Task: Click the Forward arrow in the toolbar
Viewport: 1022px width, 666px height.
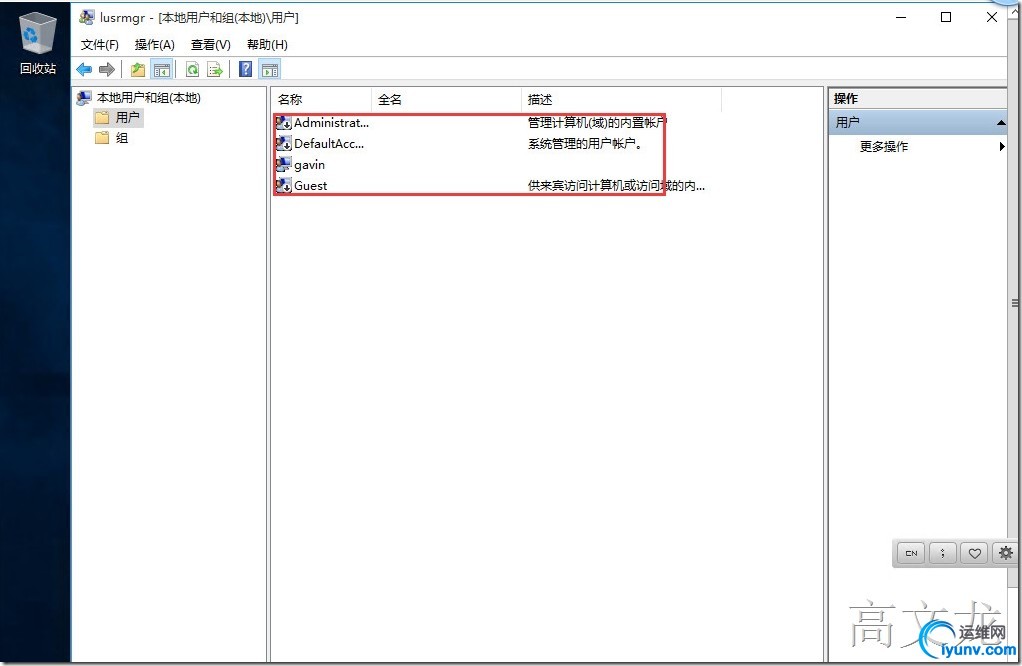Action: click(106, 69)
